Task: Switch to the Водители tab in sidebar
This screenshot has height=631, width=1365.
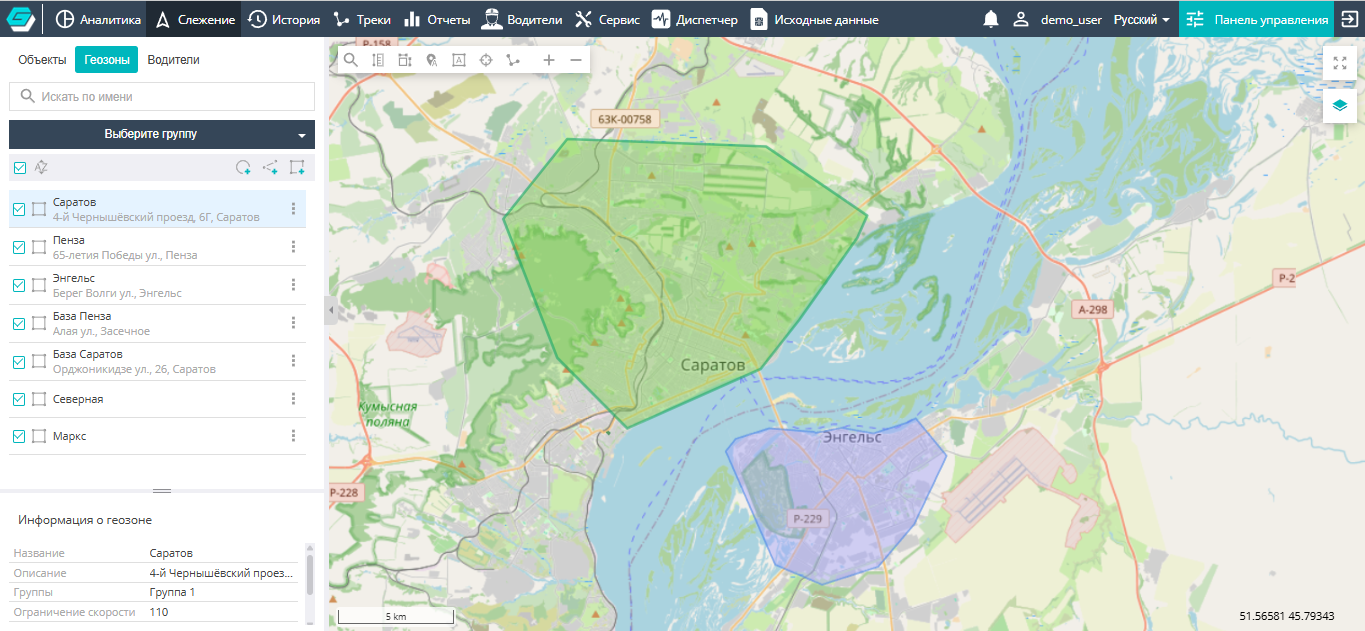Action: point(174,60)
